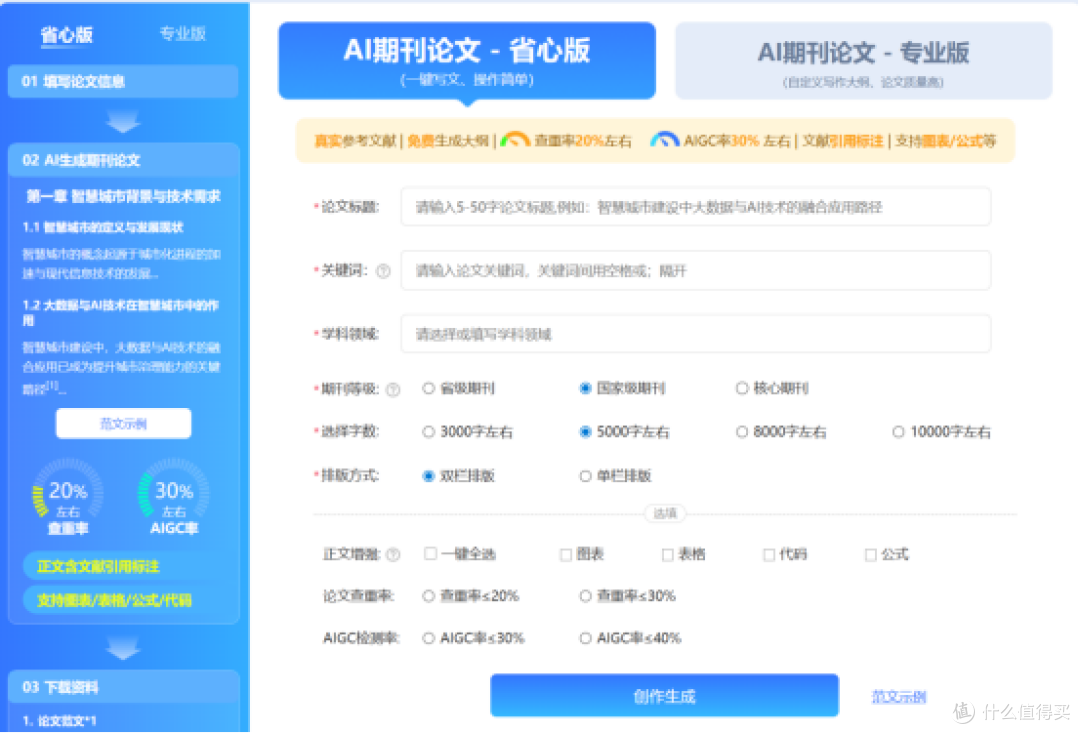Viewport: 1080px width, 734px height.
Task: Click the 创作生成 button
Action: (665, 696)
